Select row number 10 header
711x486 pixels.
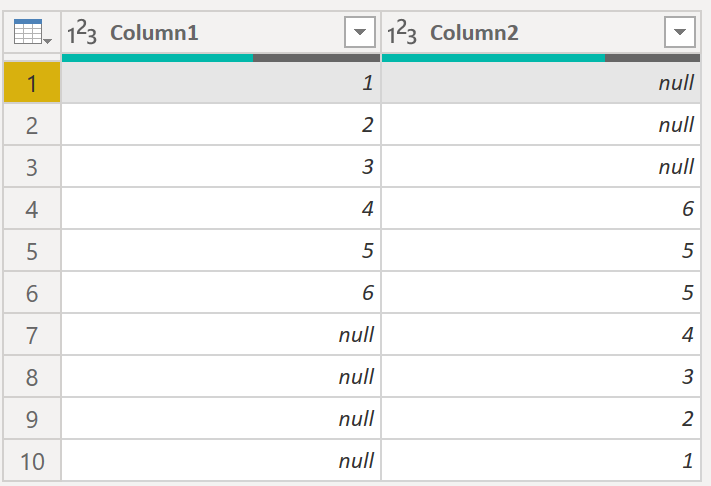coord(32,461)
